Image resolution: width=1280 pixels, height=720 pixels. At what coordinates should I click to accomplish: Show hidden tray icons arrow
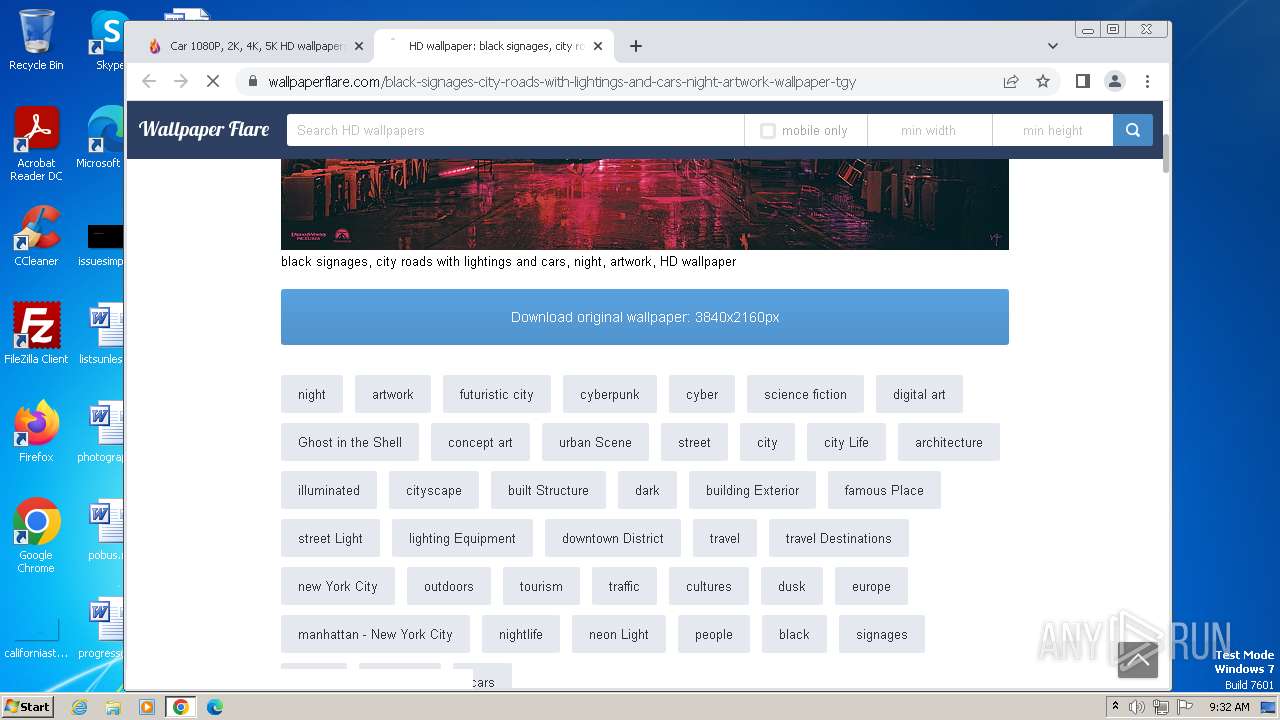(1115, 707)
